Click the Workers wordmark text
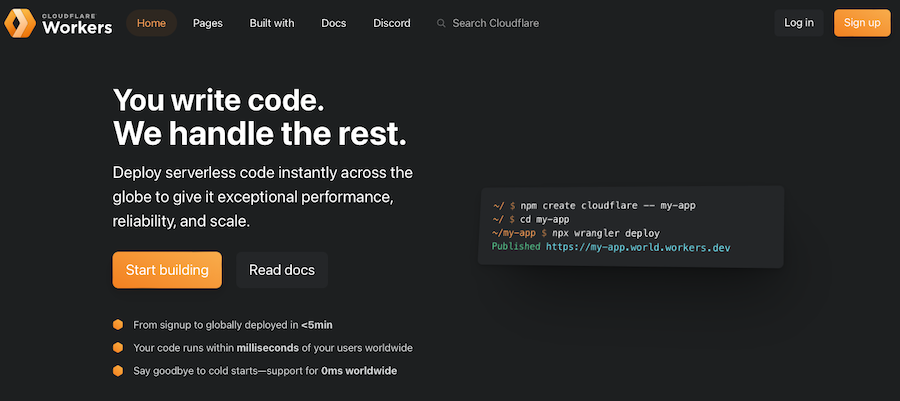Image resolution: width=900 pixels, height=401 pixels. coord(77,28)
